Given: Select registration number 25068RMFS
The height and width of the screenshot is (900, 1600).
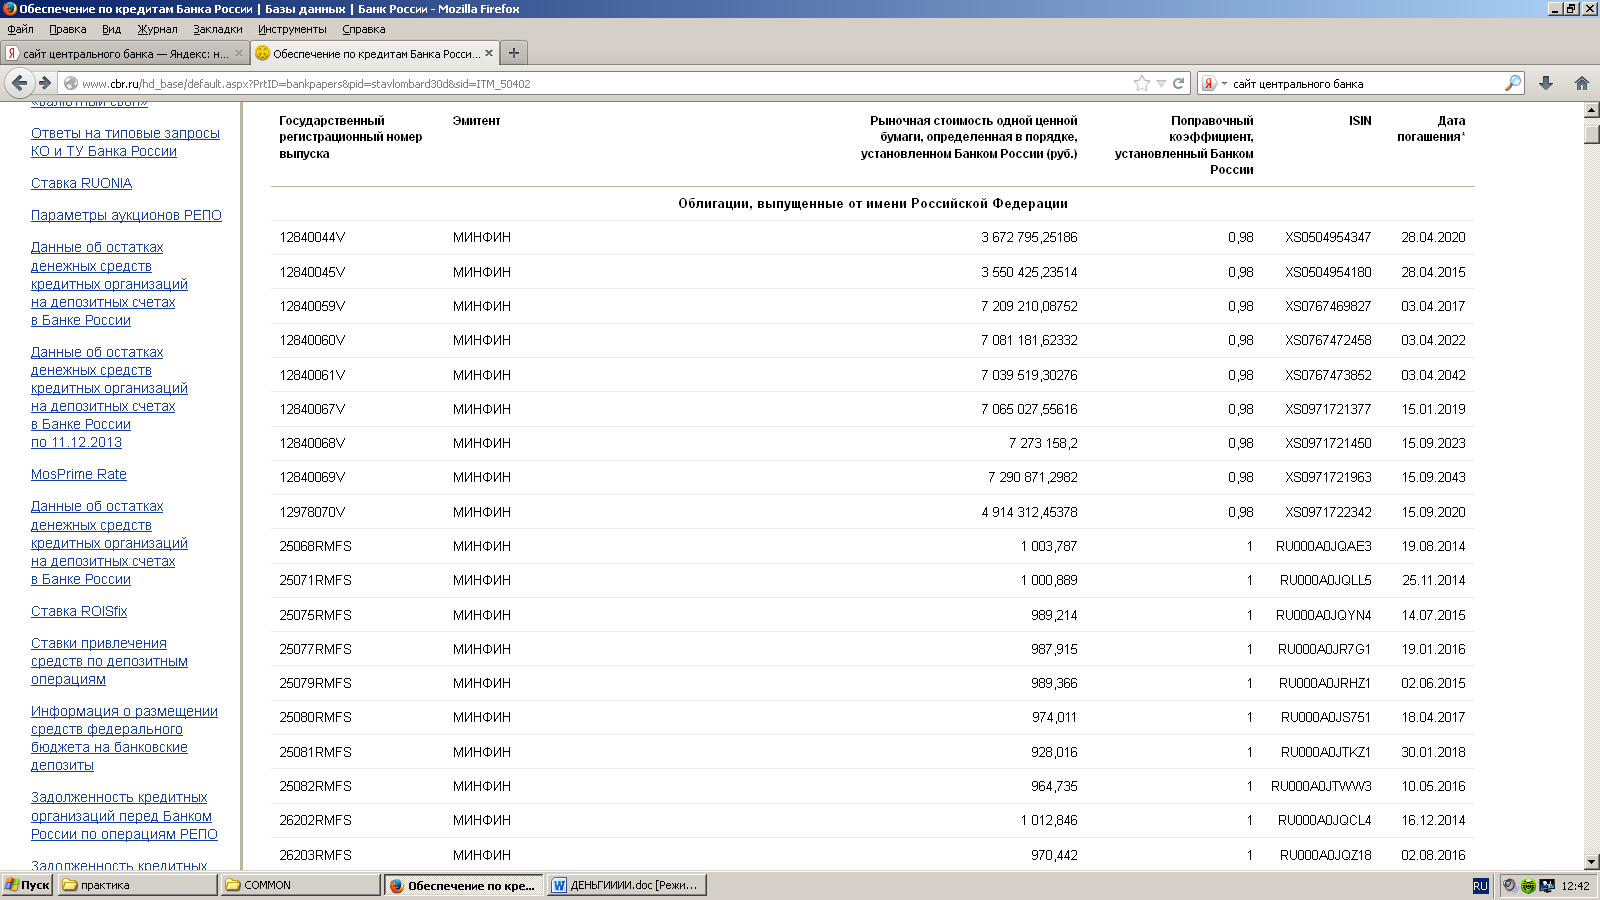Looking at the screenshot, I should [x=315, y=546].
